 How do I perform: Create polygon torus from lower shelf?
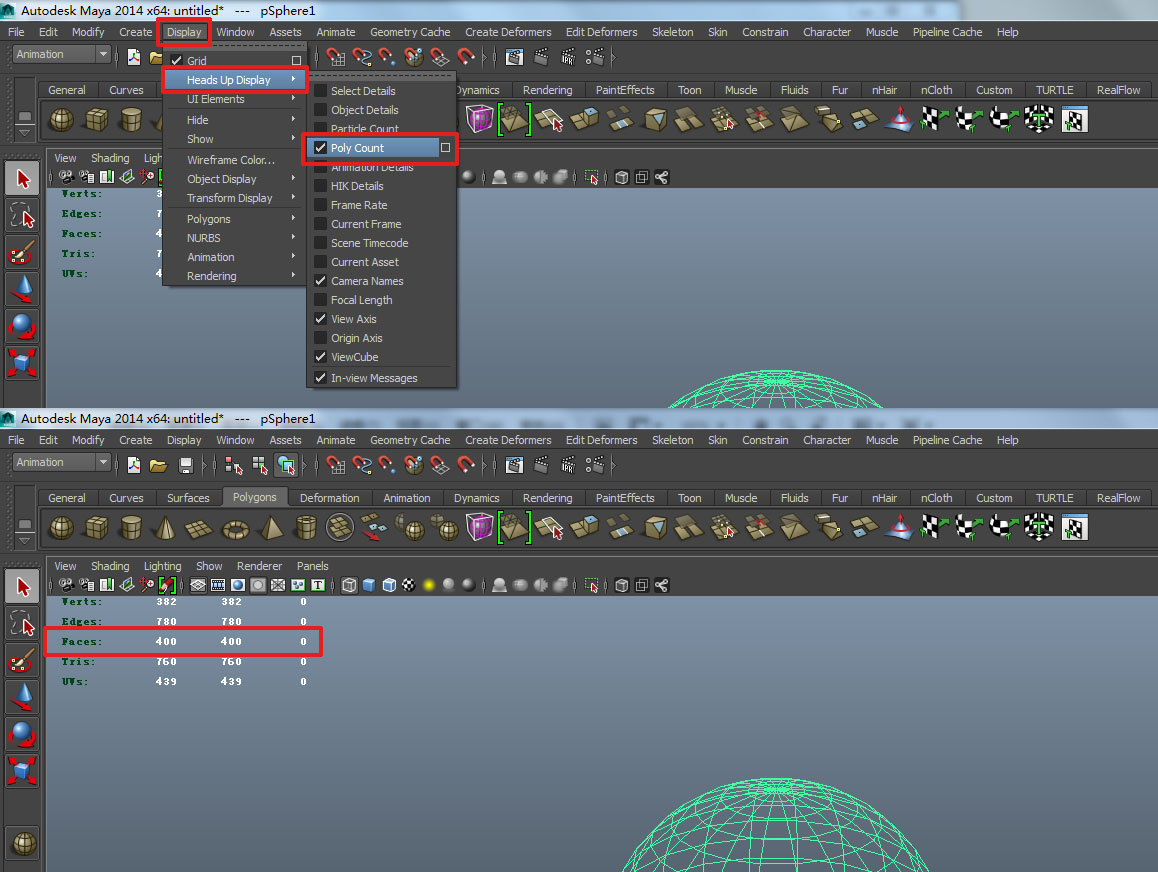pos(236,529)
